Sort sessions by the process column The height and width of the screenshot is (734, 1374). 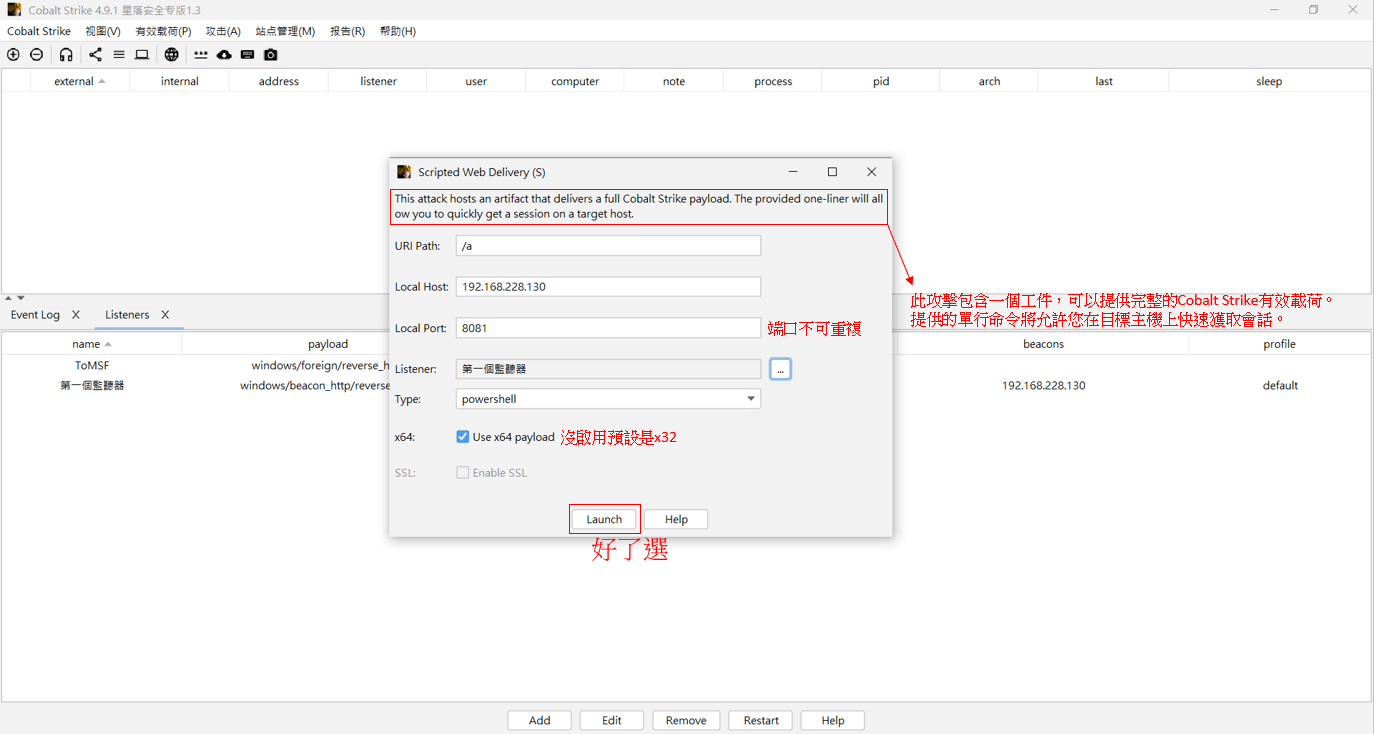click(773, 81)
